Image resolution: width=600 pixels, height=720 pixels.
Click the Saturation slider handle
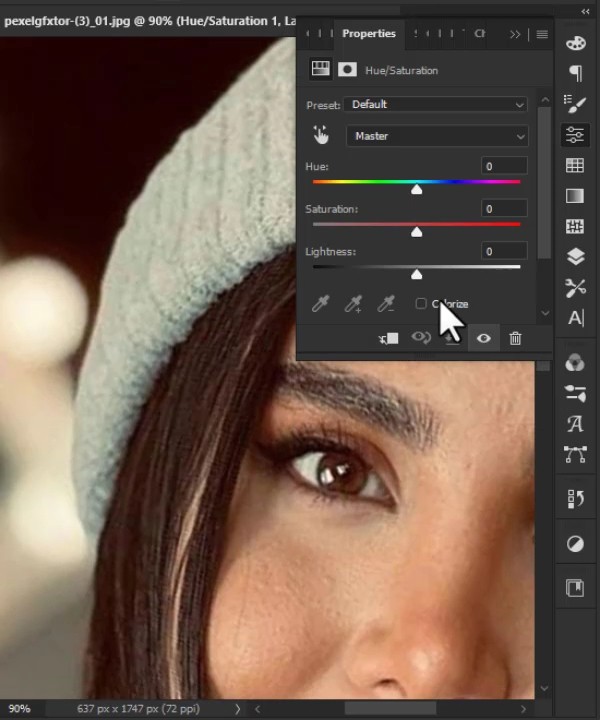tap(416, 231)
